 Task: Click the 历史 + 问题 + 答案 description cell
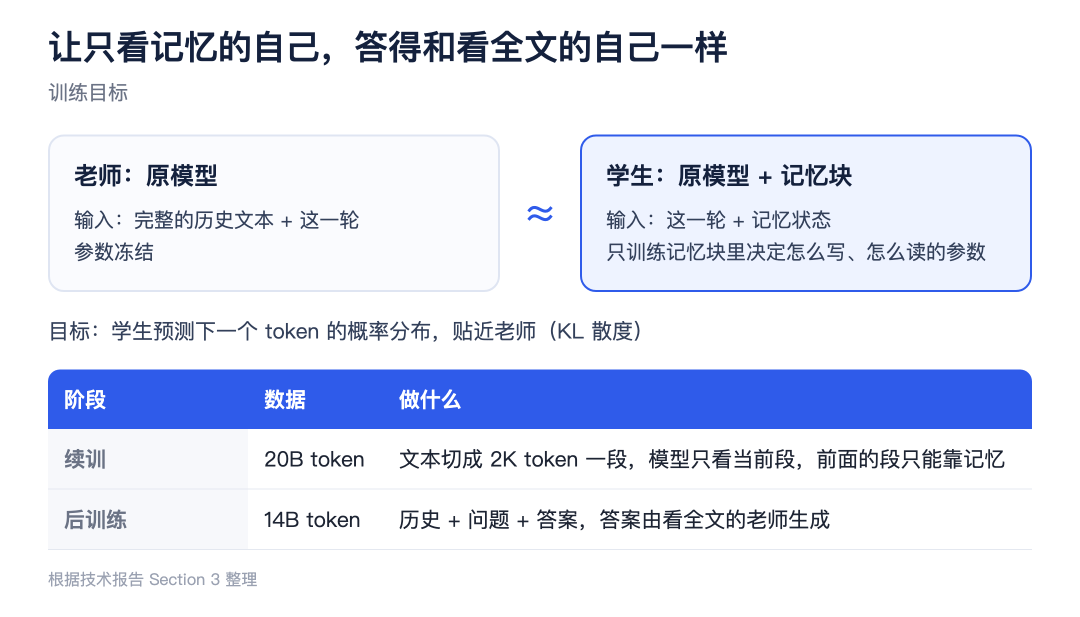pyautogui.click(x=614, y=520)
